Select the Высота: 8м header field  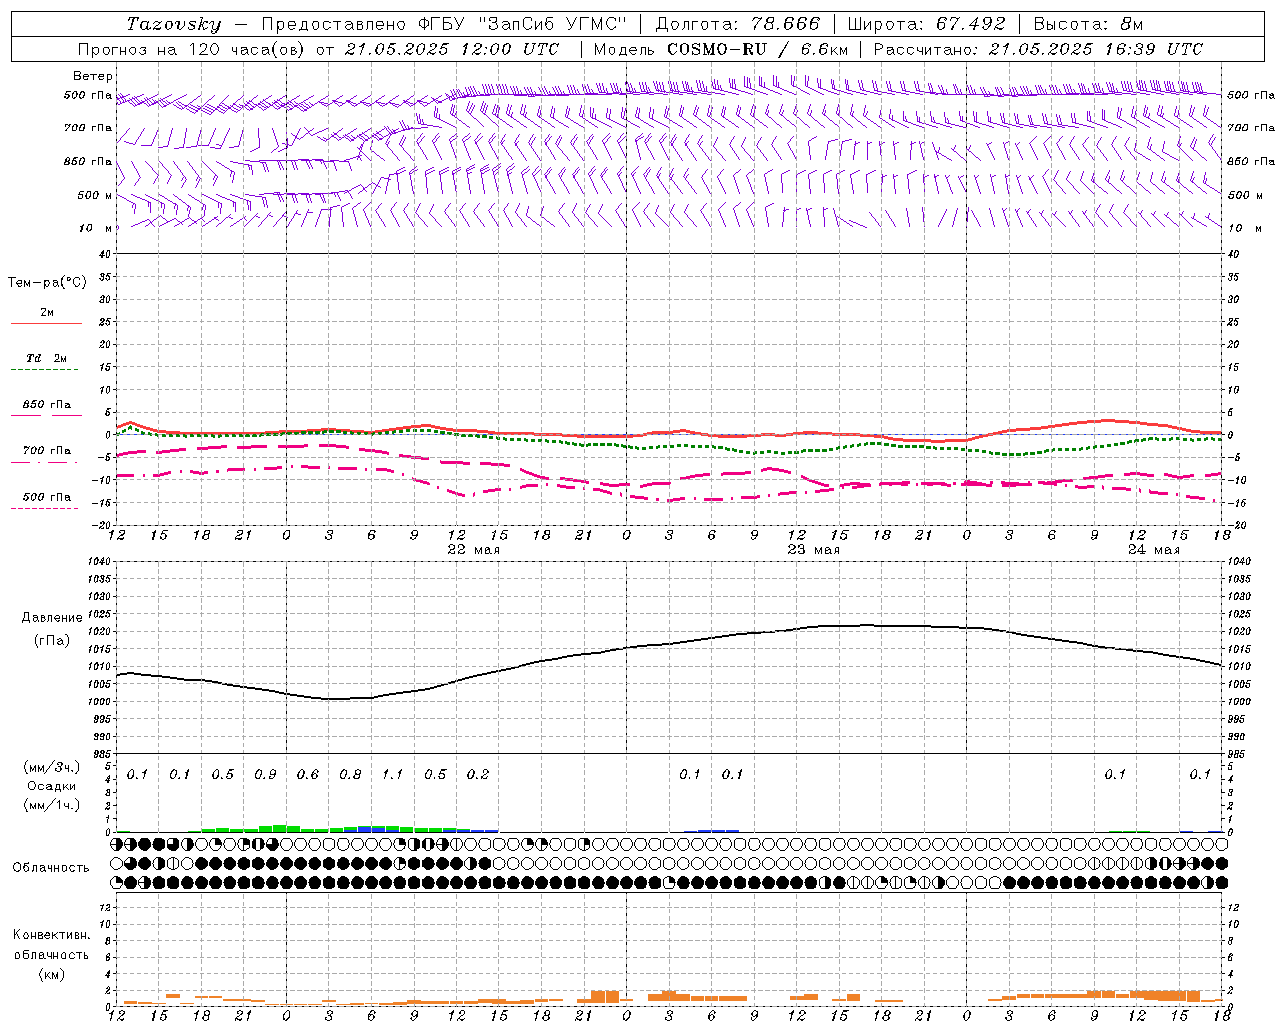pos(1088,24)
